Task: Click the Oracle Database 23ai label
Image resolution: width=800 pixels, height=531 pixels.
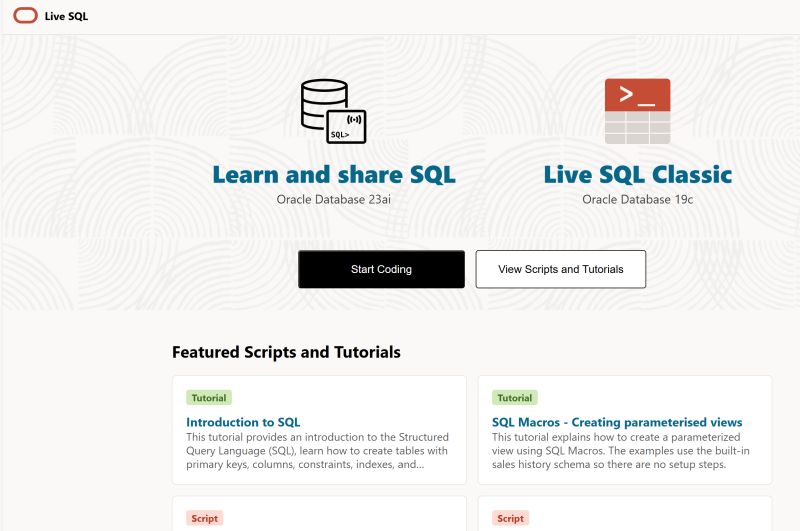Action: [x=333, y=199]
